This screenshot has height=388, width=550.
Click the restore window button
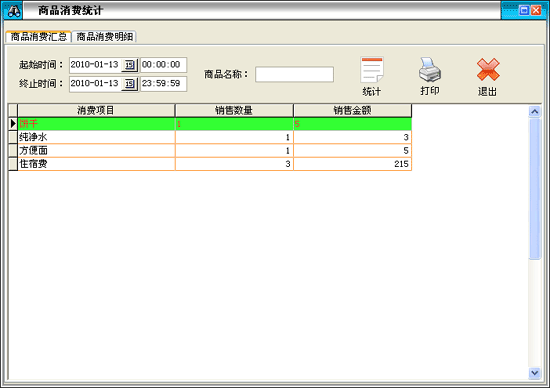pyautogui.click(x=524, y=11)
